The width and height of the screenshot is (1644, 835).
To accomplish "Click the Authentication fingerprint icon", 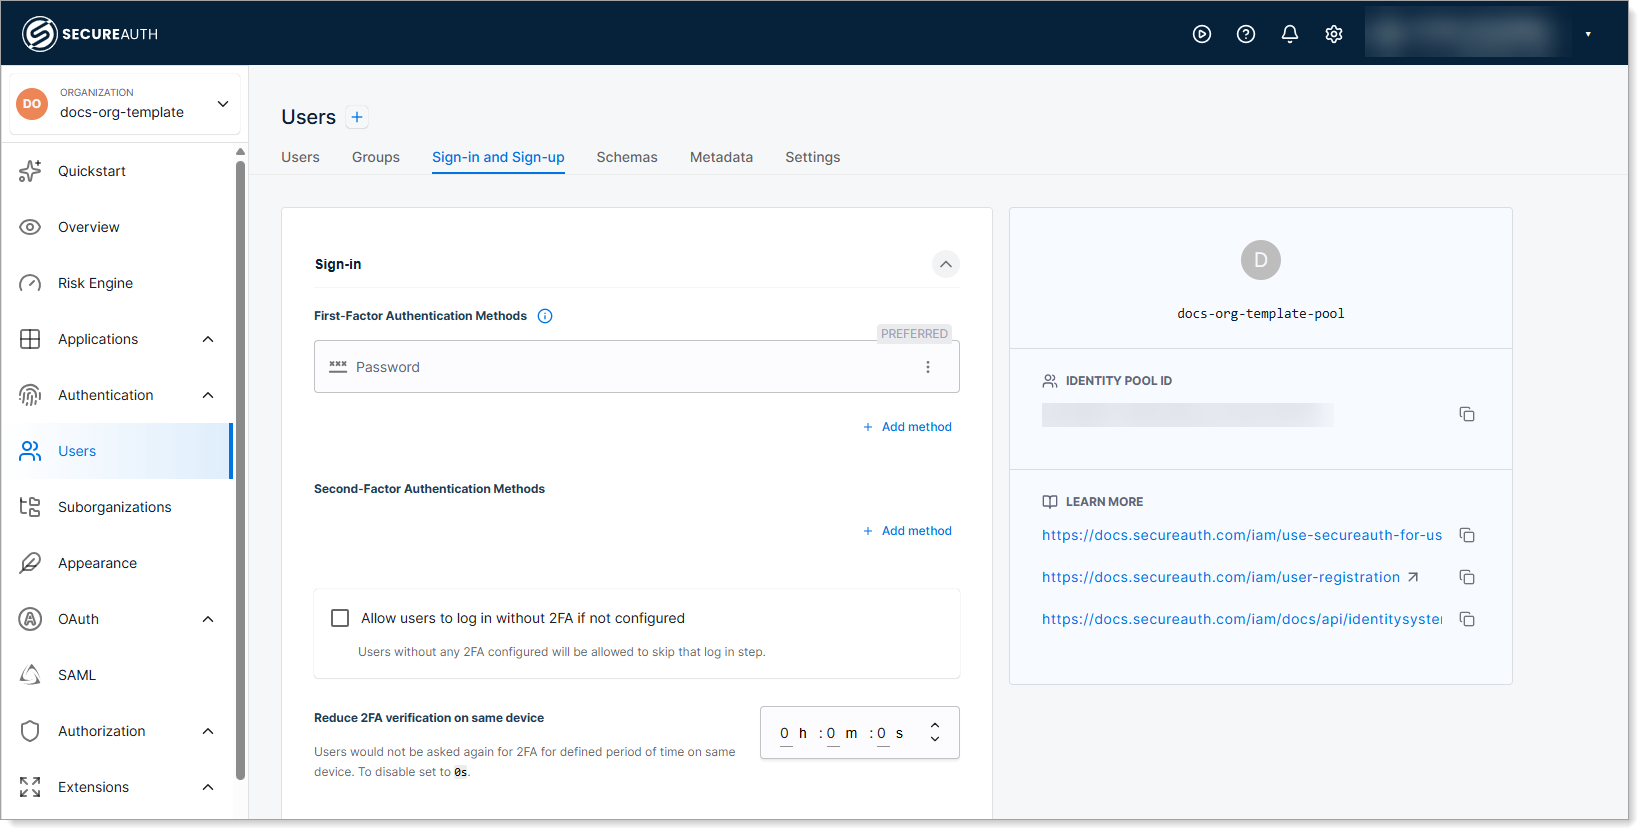I will coord(30,395).
